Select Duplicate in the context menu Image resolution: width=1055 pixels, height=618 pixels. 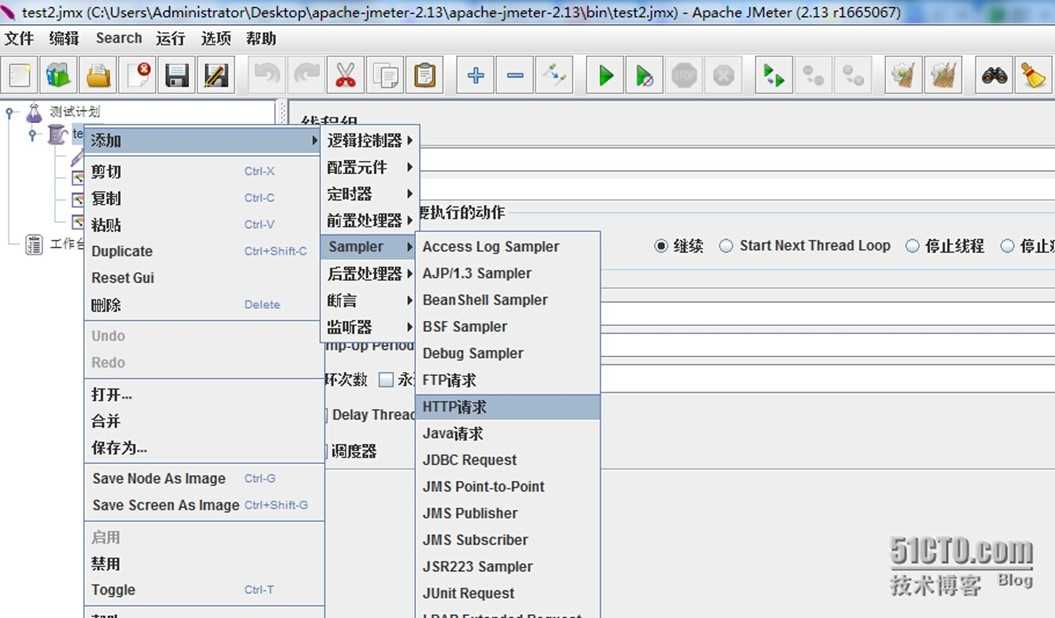coord(202,251)
